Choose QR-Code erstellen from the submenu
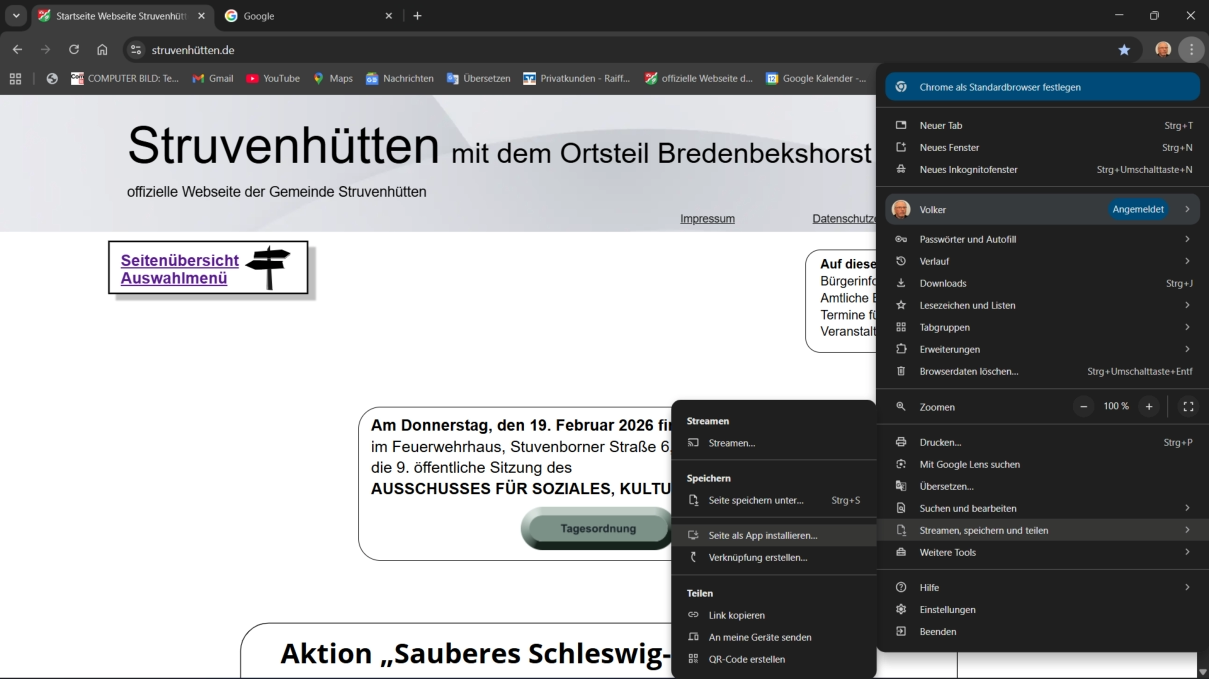The image size is (1209, 679). click(x=746, y=659)
